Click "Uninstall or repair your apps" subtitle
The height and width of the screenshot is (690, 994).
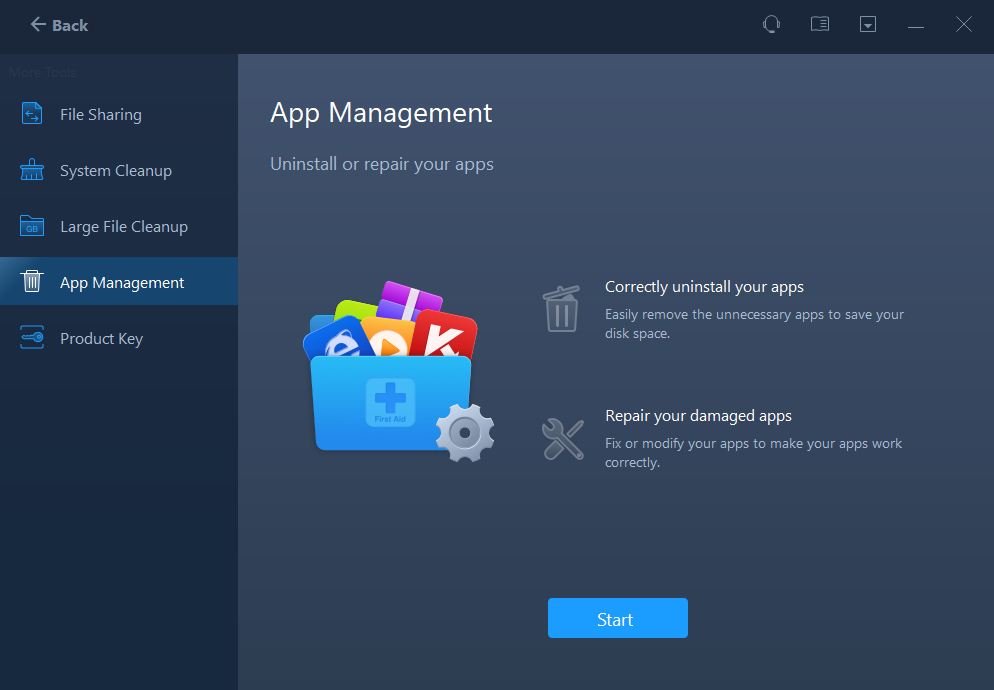coord(382,164)
